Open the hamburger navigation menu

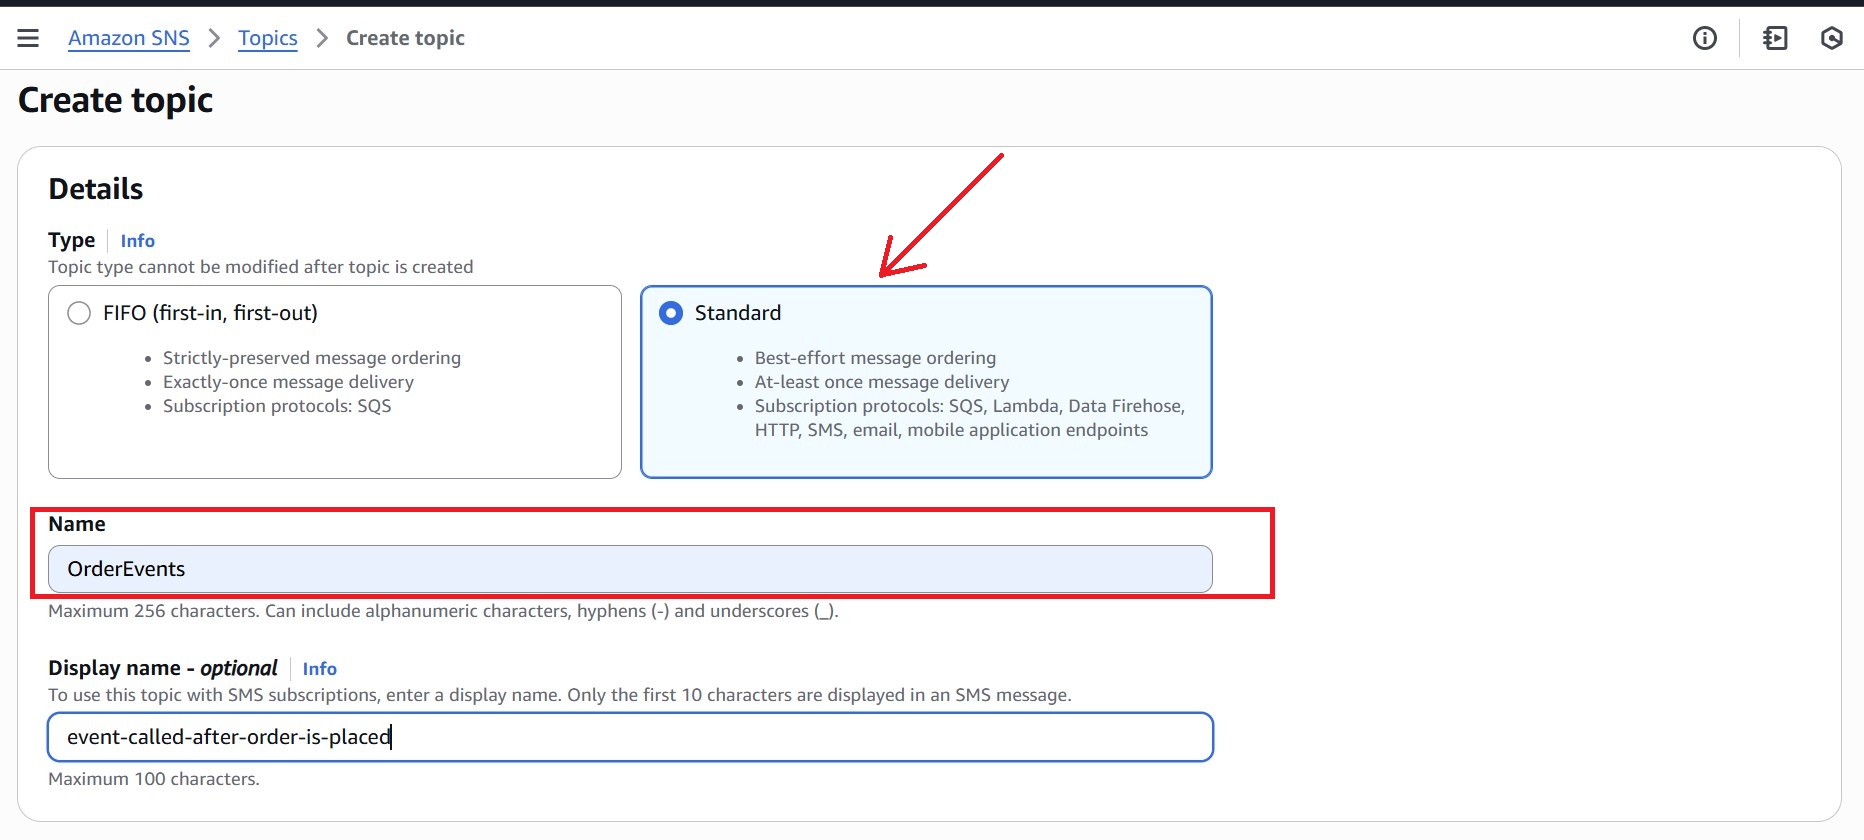click(28, 38)
